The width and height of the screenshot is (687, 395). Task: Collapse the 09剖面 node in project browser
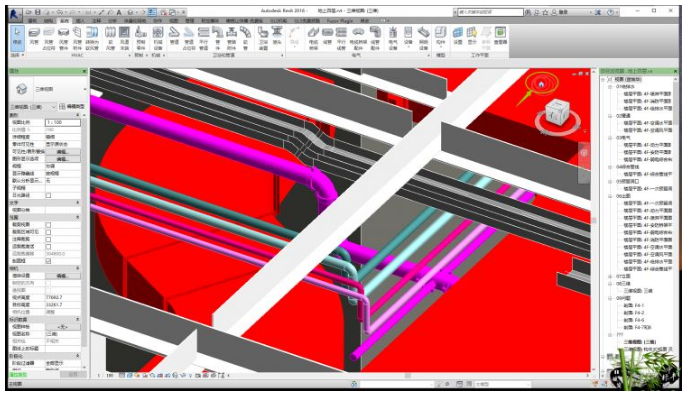point(609,298)
